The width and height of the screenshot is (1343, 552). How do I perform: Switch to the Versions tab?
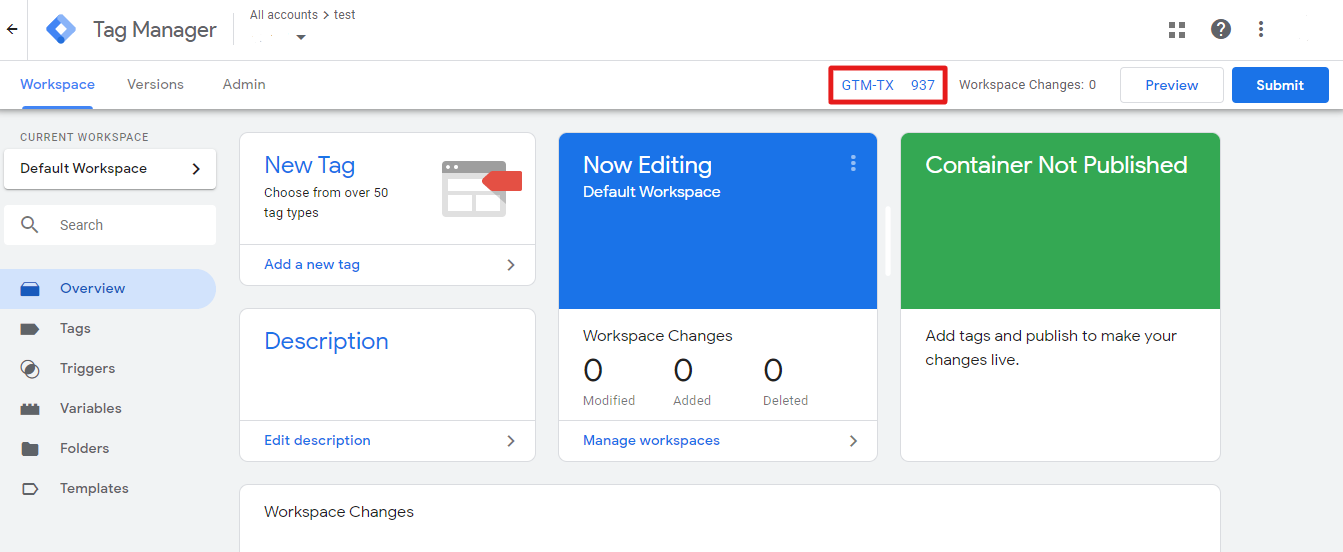coord(155,85)
